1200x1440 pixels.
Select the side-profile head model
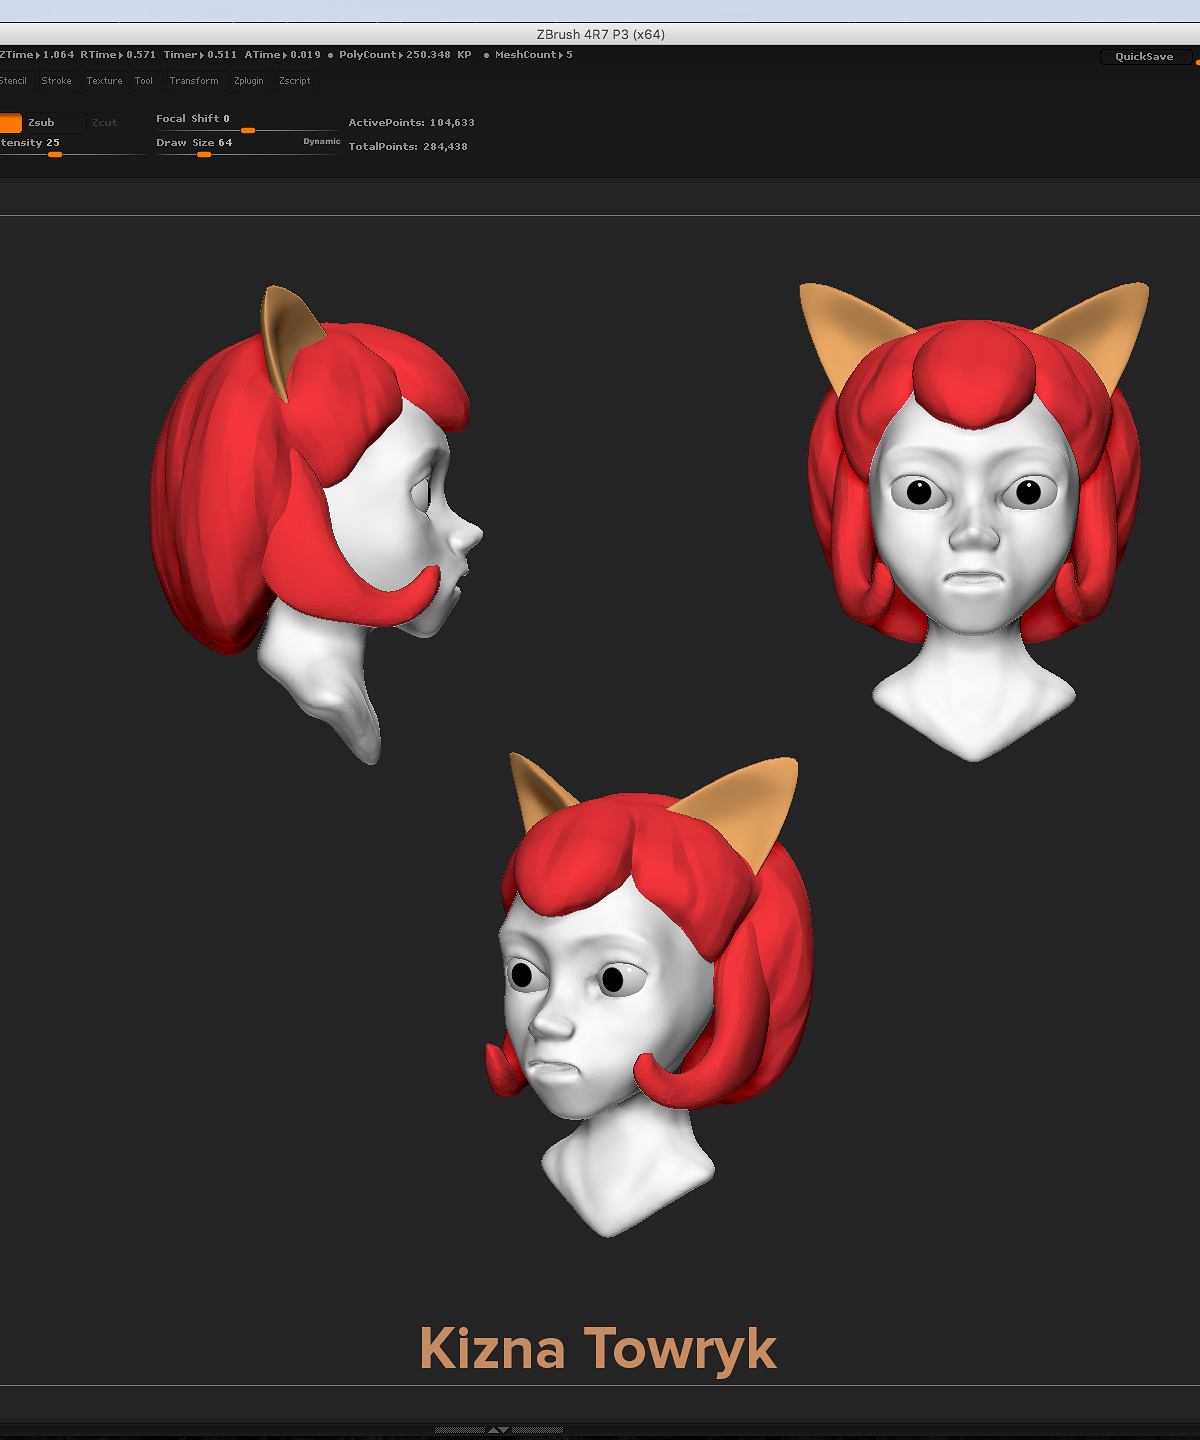tap(316, 525)
